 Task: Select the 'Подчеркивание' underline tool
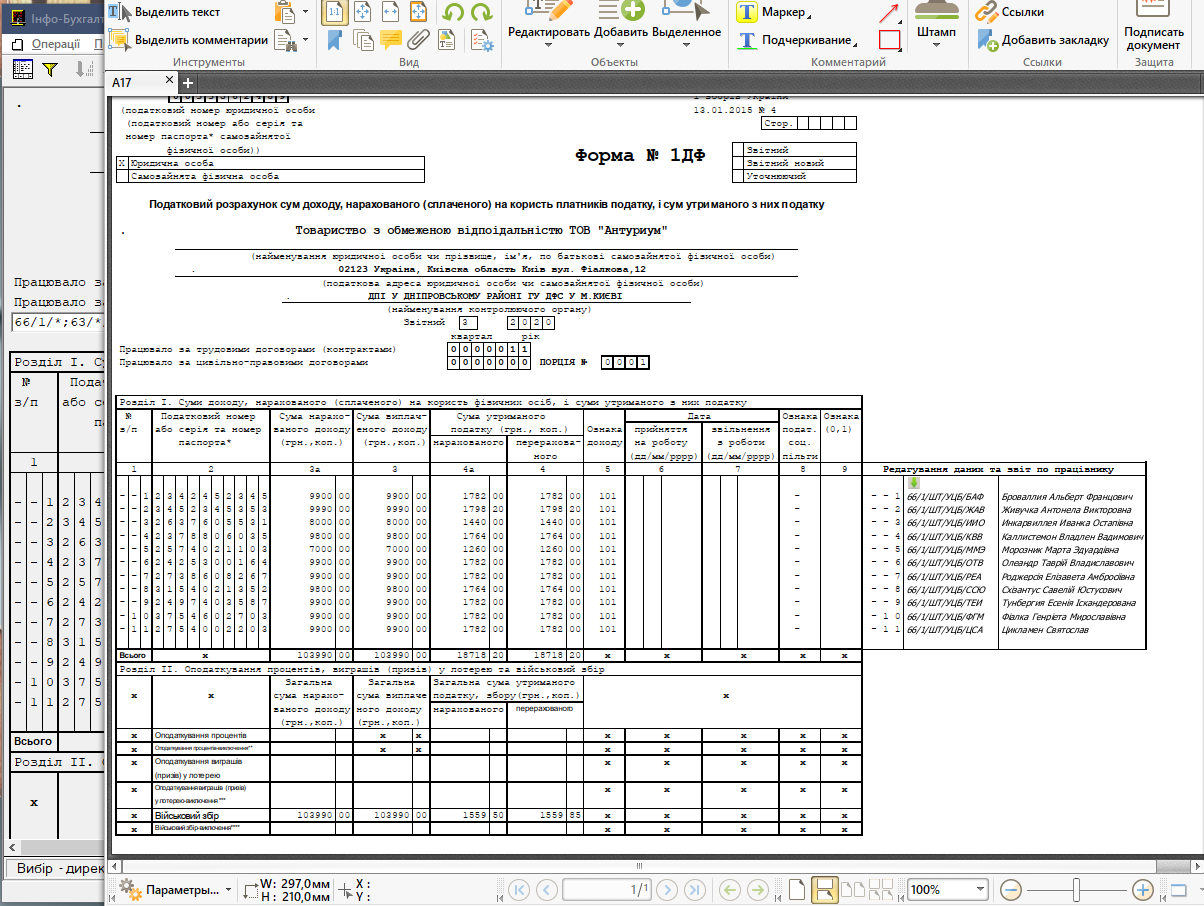(x=798, y=41)
